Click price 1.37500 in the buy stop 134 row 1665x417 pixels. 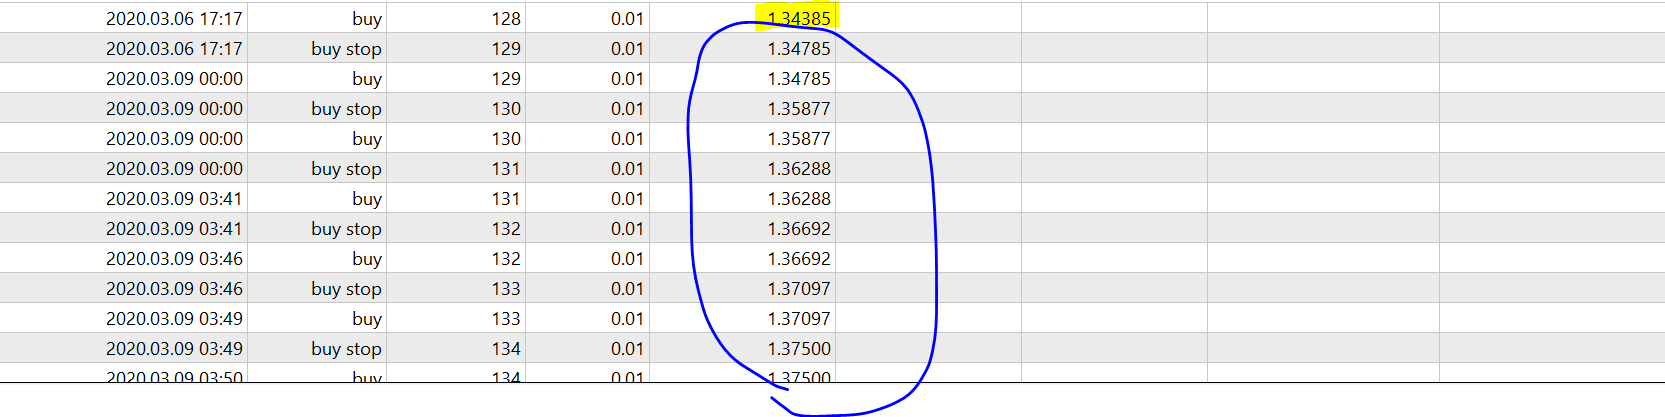(799, 348)
